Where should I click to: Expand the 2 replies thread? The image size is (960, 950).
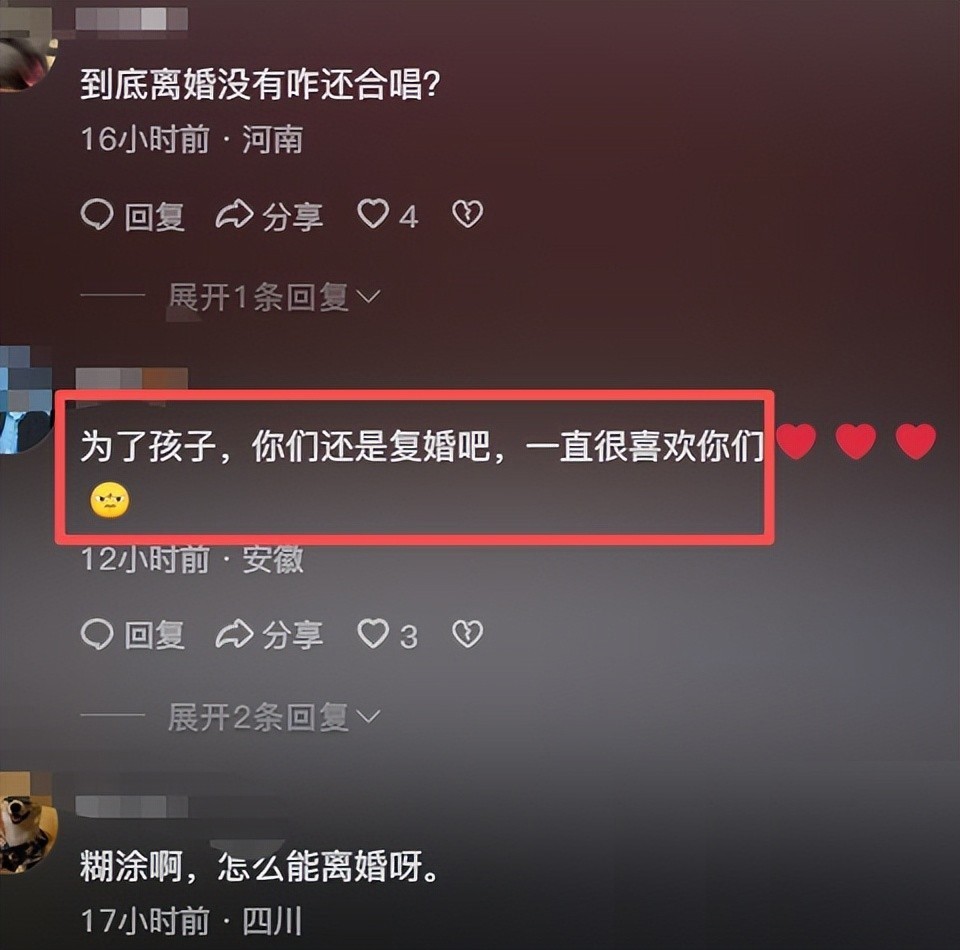[x=274, y=717]
